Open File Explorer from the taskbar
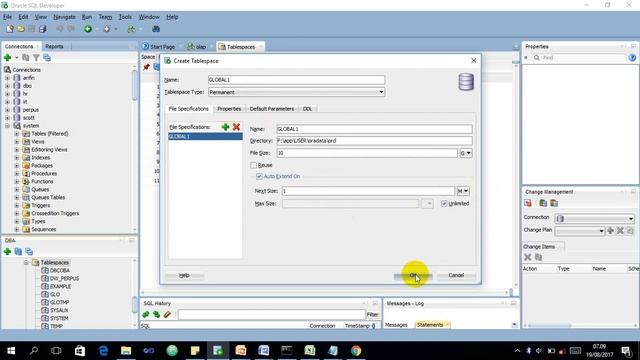This screenshot has height=360, width=640. (126, 351)
